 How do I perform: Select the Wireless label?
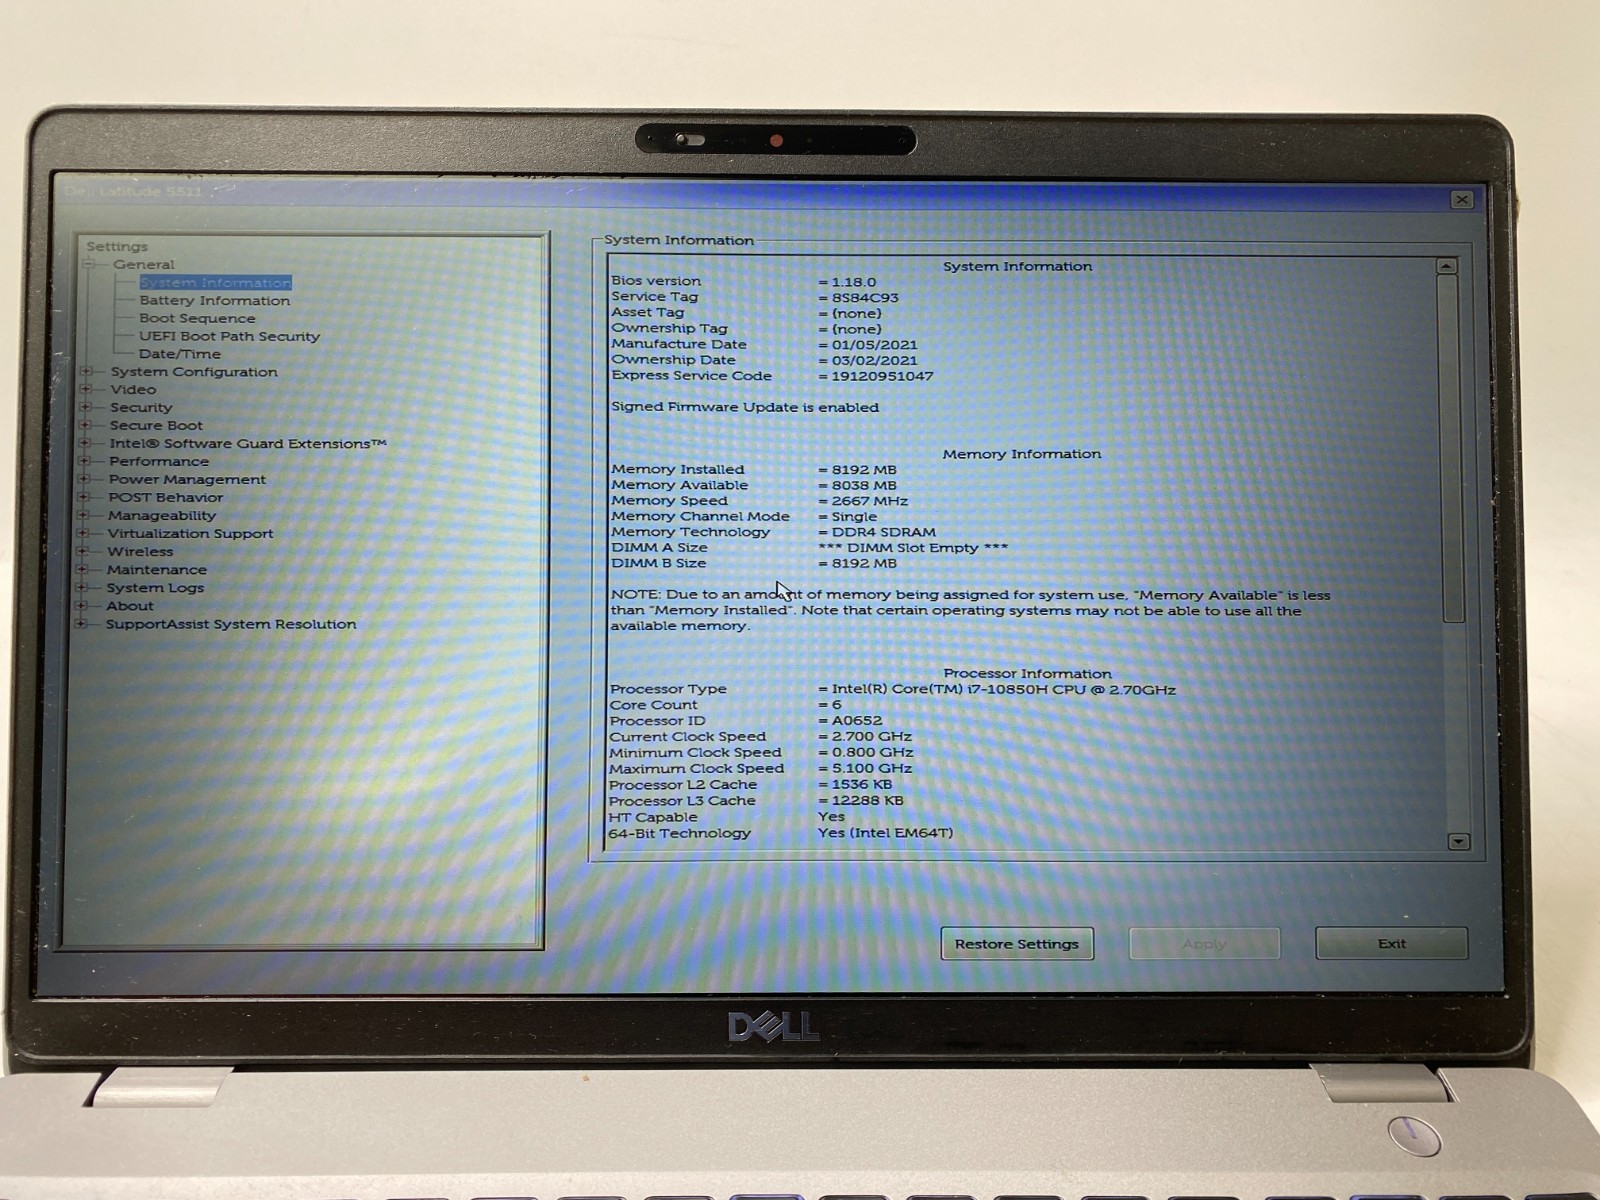click(x=140, y=551)
